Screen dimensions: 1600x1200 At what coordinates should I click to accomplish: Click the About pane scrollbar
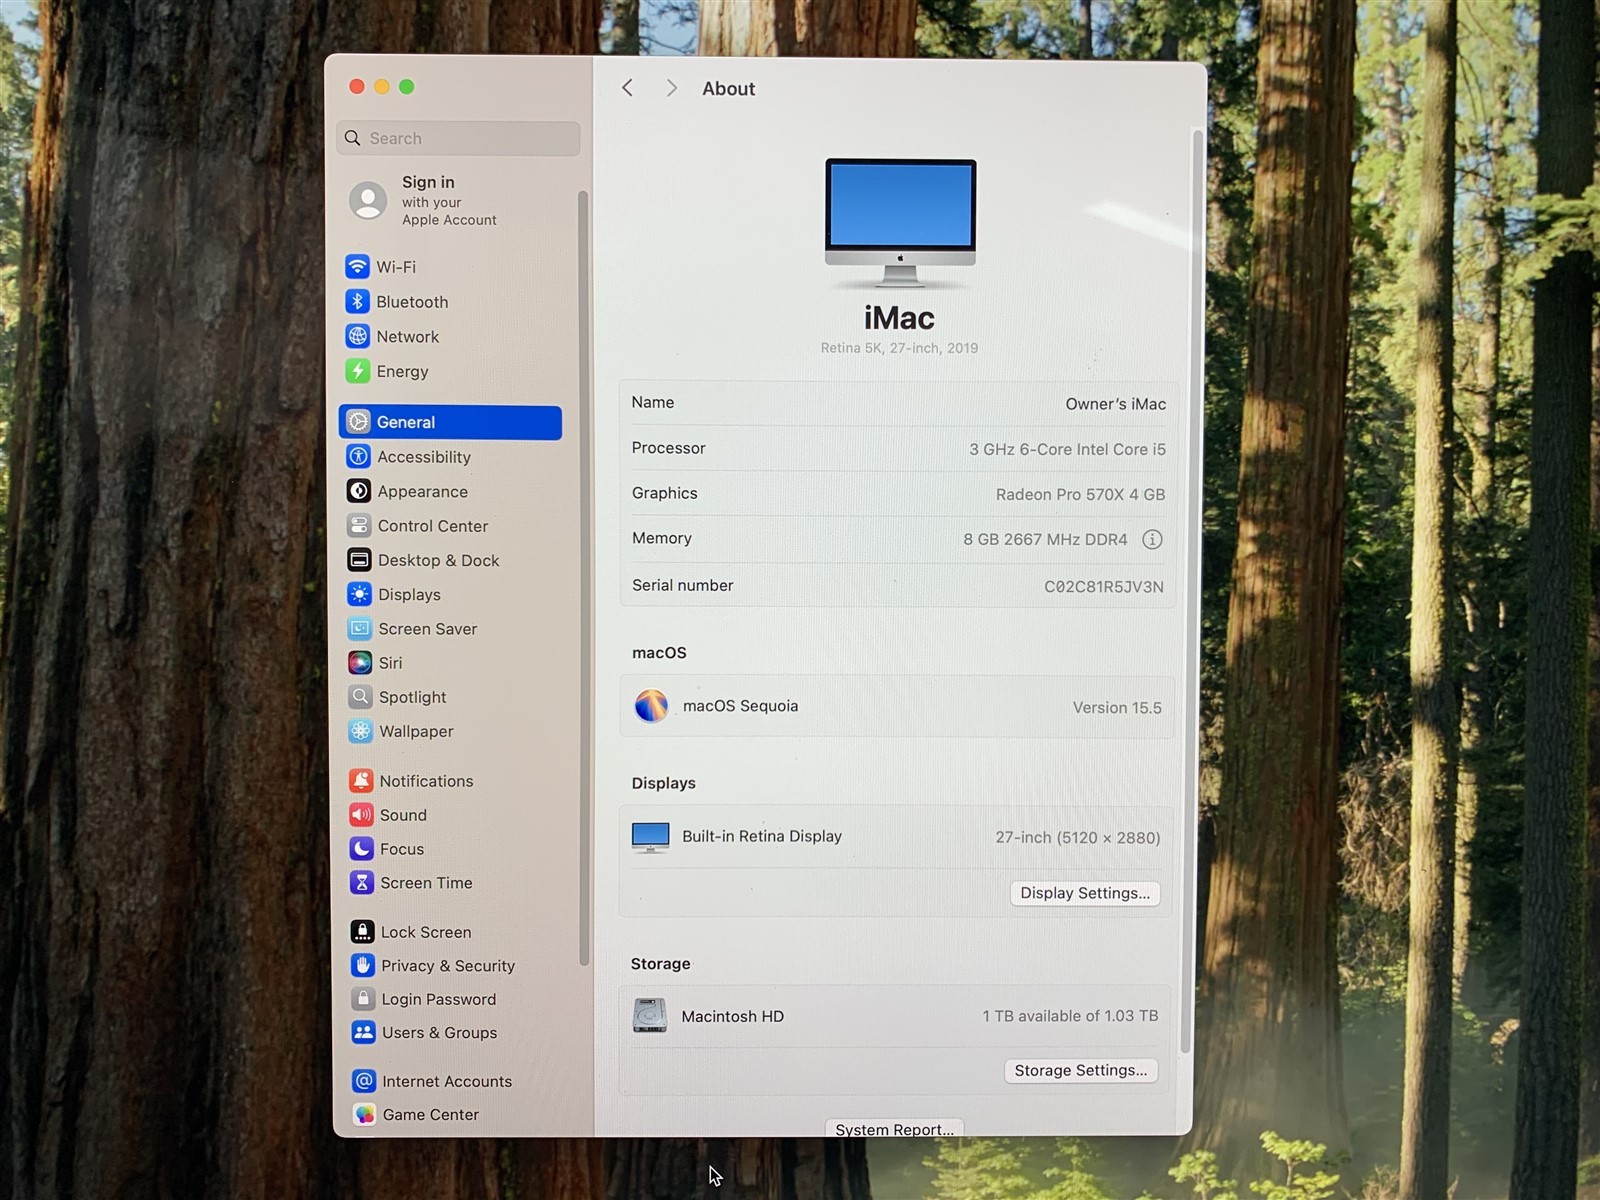point(1192,590)
